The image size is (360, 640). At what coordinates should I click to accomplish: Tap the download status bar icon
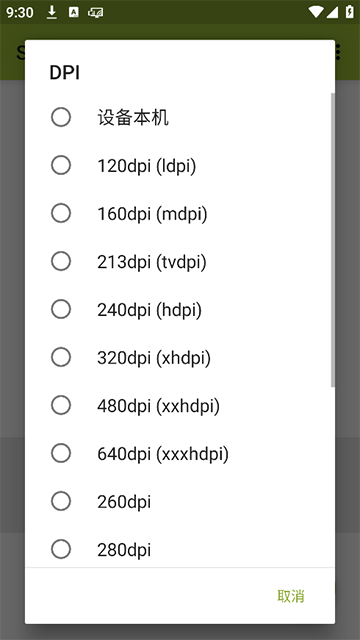click(51, 12)
